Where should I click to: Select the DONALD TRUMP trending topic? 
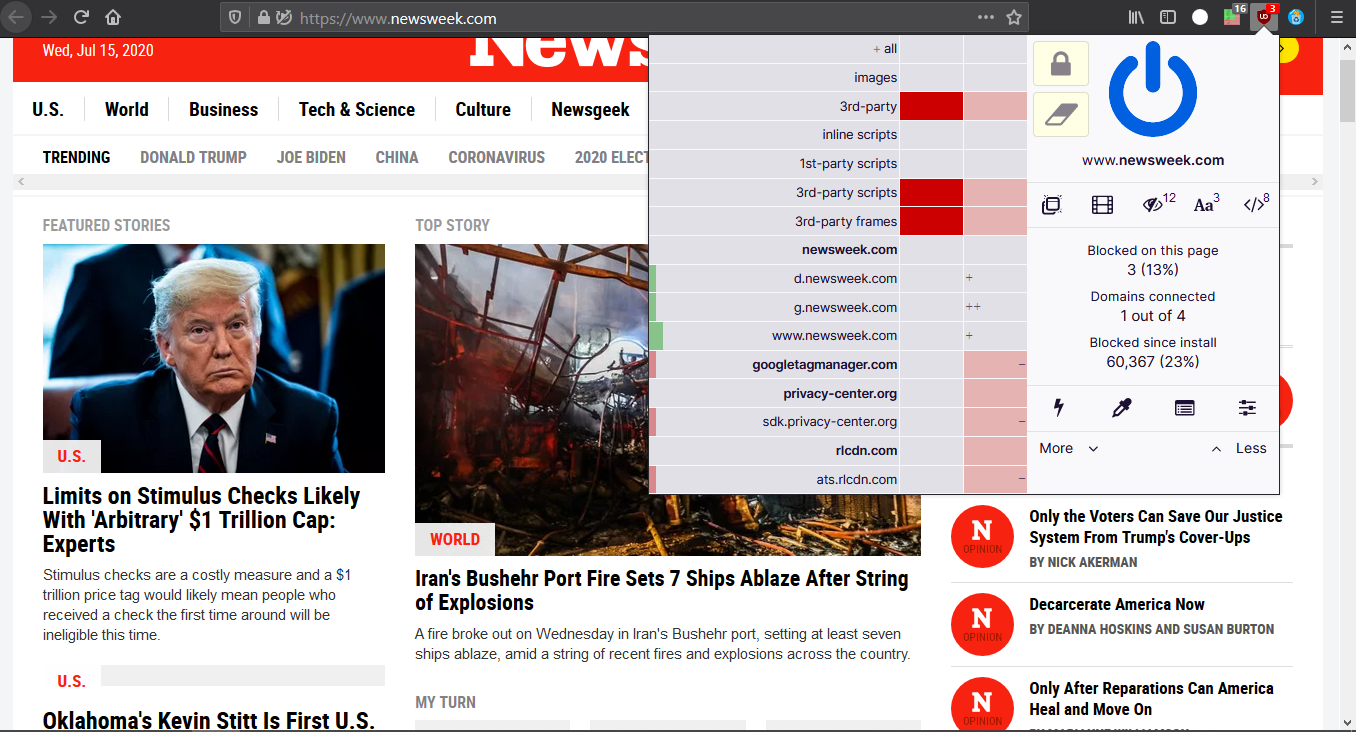(x=194, y=157)
